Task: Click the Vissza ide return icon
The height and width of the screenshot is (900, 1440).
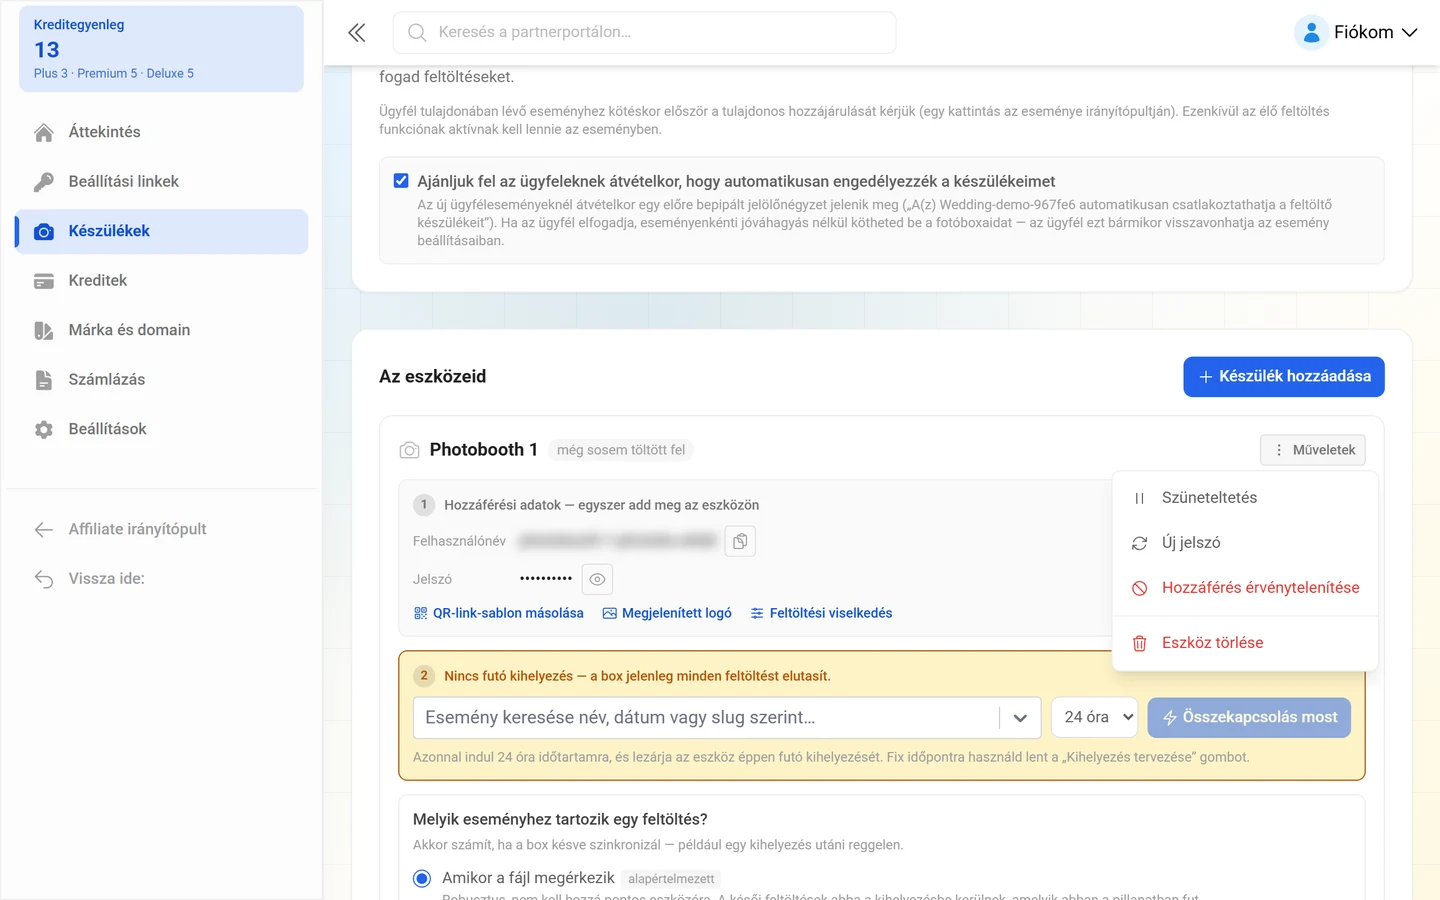Action: (44, 579)
